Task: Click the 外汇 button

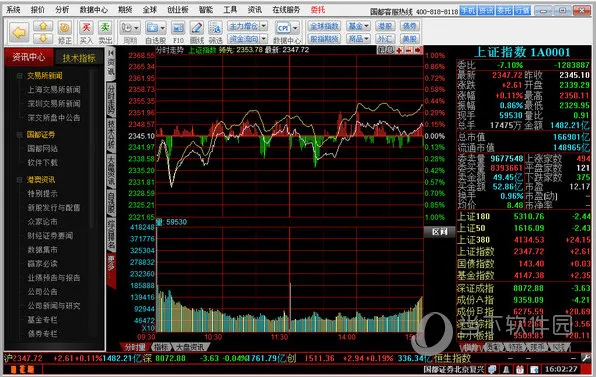Action: tap(385, 38)
